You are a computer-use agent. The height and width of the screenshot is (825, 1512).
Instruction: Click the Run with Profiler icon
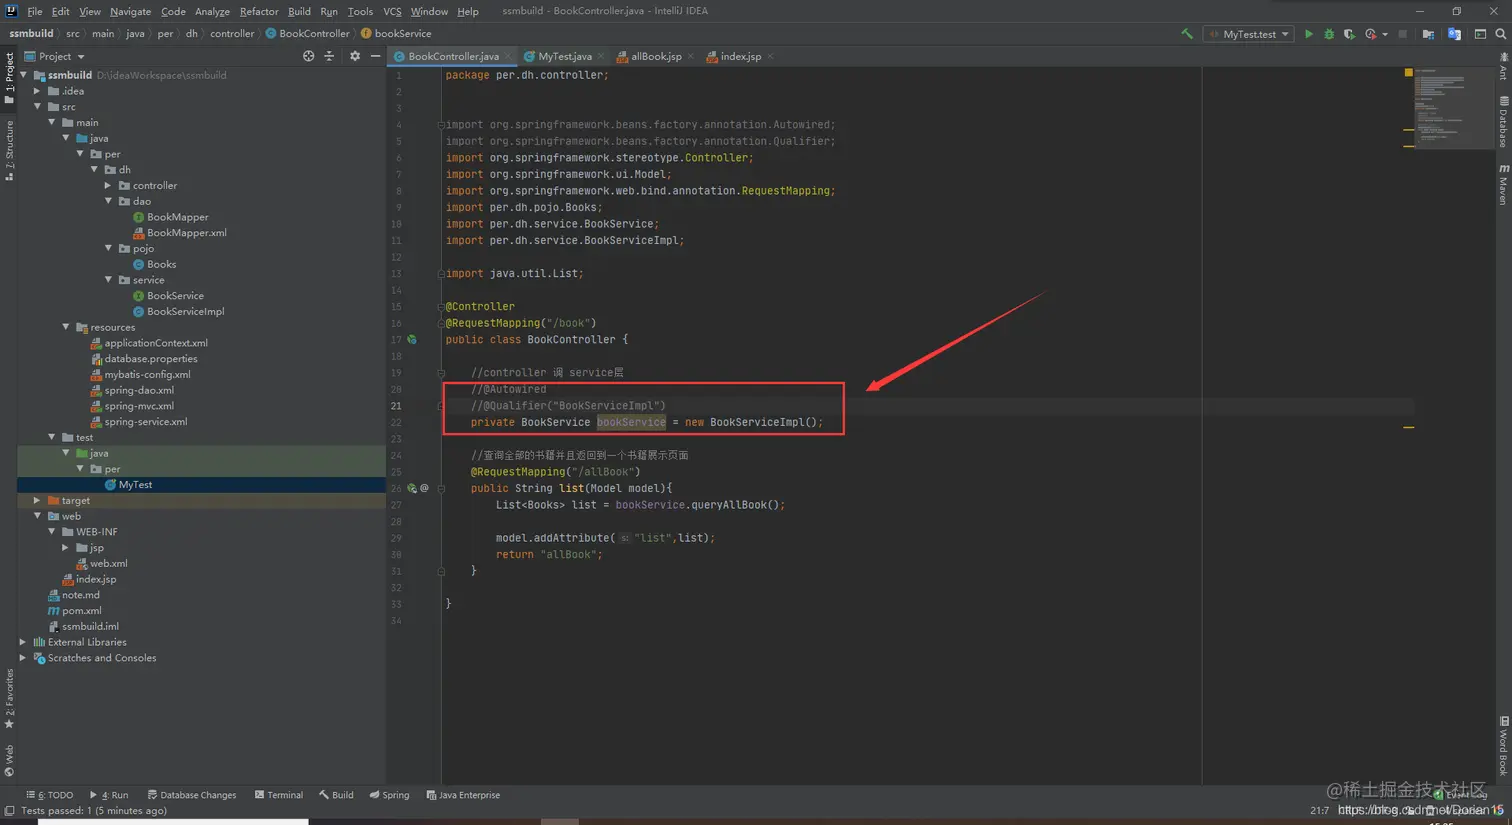(1370, 34)
